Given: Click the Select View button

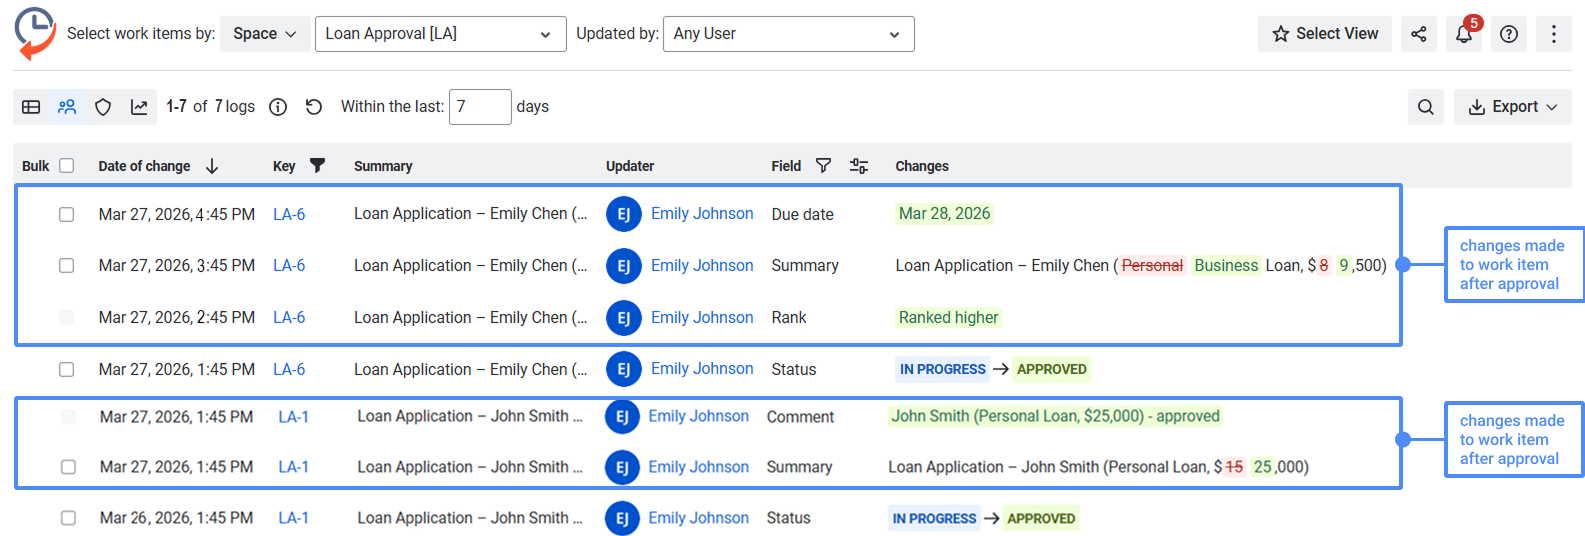Looking at the screenshot, I should click(x=1325, y=34).
